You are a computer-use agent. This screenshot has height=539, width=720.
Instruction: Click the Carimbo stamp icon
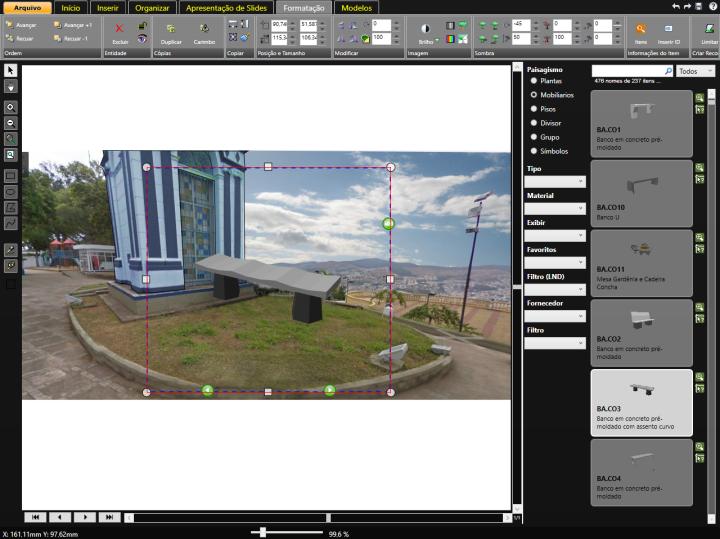(x=204, y=28)
